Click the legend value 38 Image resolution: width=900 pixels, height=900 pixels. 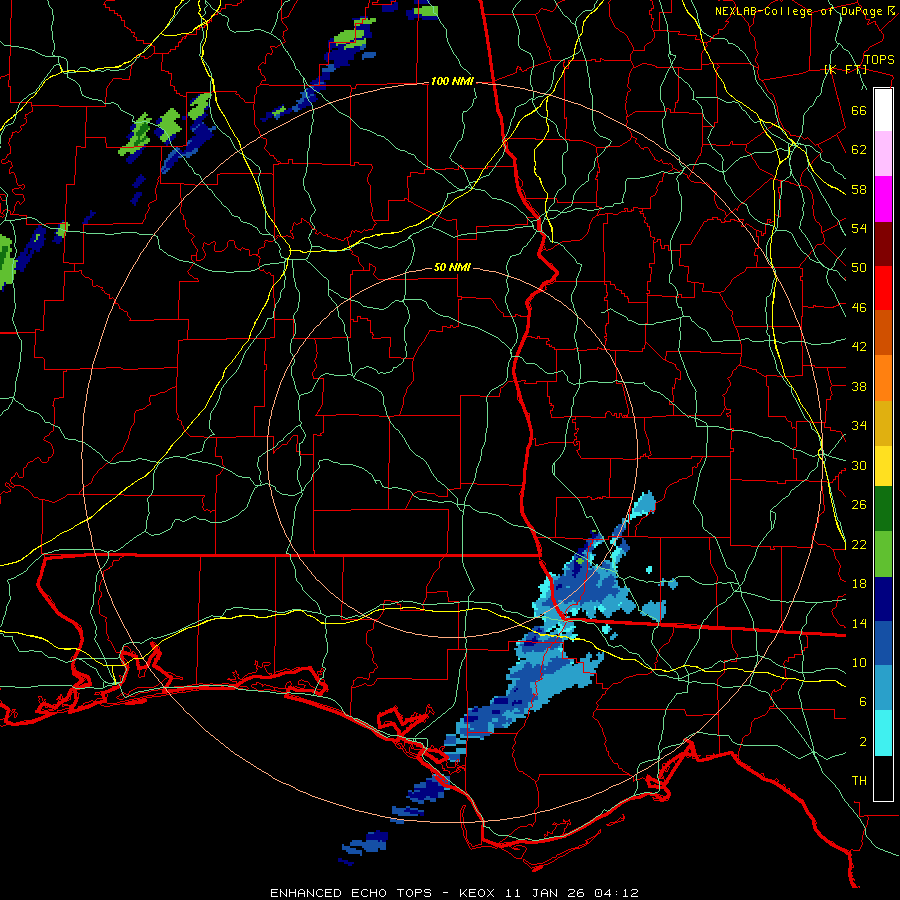[859, 386]
